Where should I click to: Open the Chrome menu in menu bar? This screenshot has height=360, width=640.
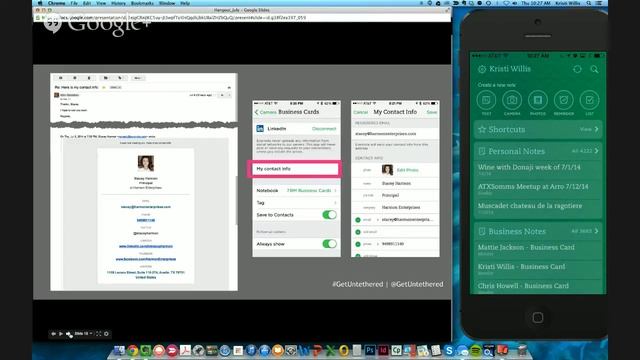pos(57,3)
